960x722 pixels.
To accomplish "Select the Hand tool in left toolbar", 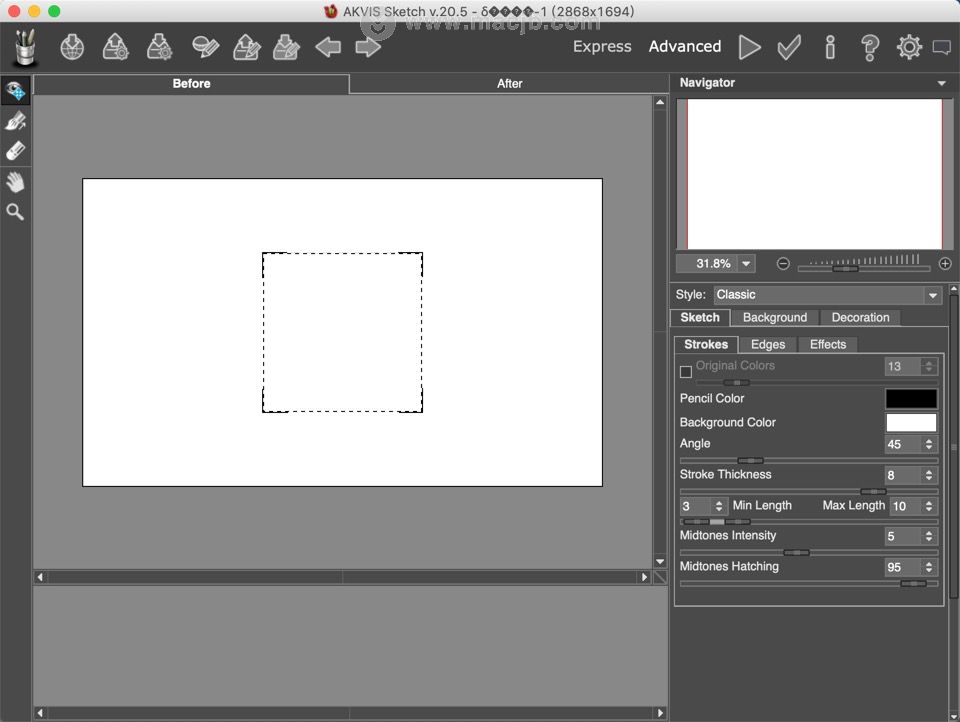I will coord(15,182).
